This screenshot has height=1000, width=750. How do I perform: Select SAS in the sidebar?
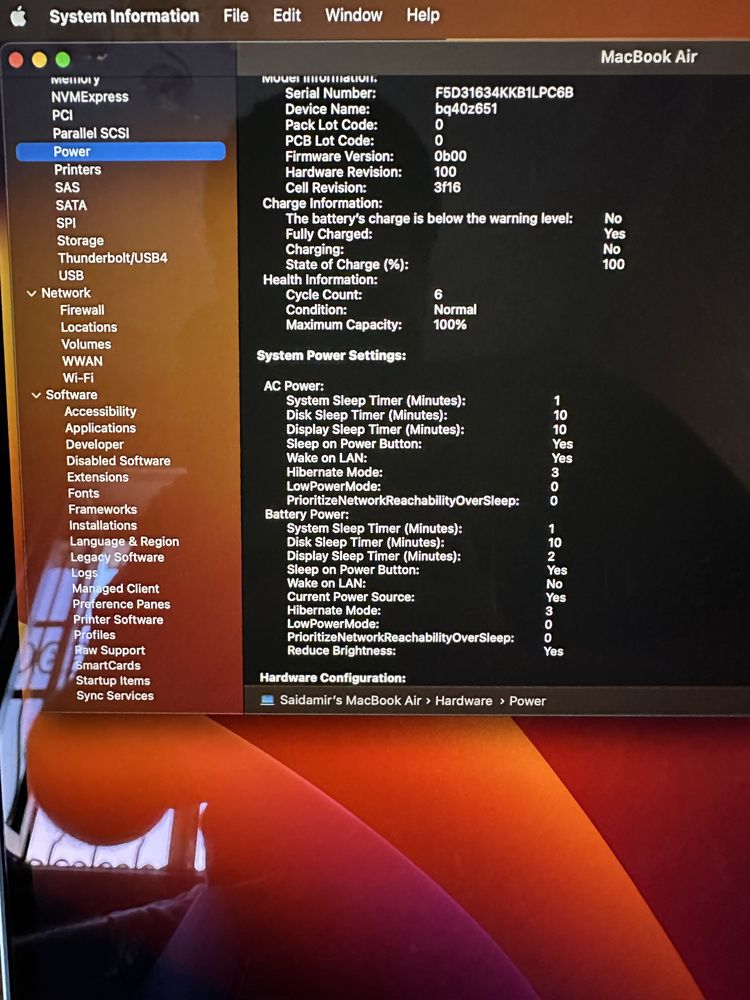(68, 188)
